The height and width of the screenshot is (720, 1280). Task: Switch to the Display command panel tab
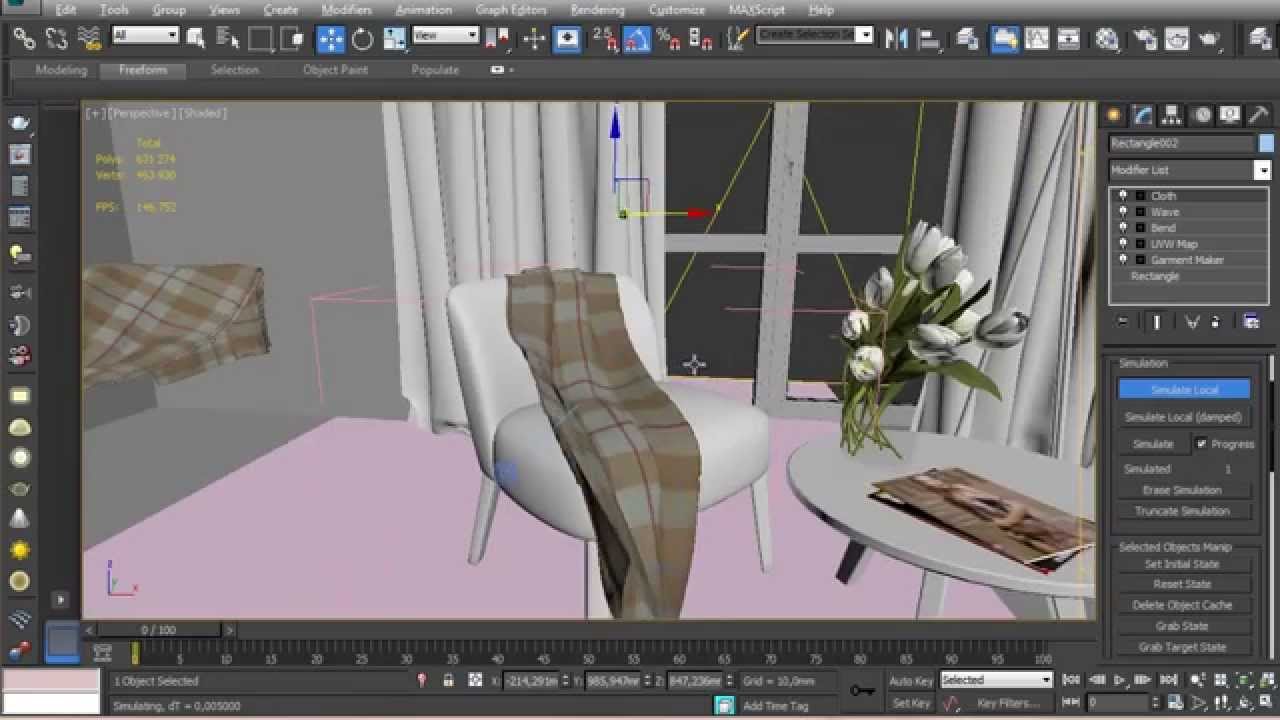[1229, 115]
